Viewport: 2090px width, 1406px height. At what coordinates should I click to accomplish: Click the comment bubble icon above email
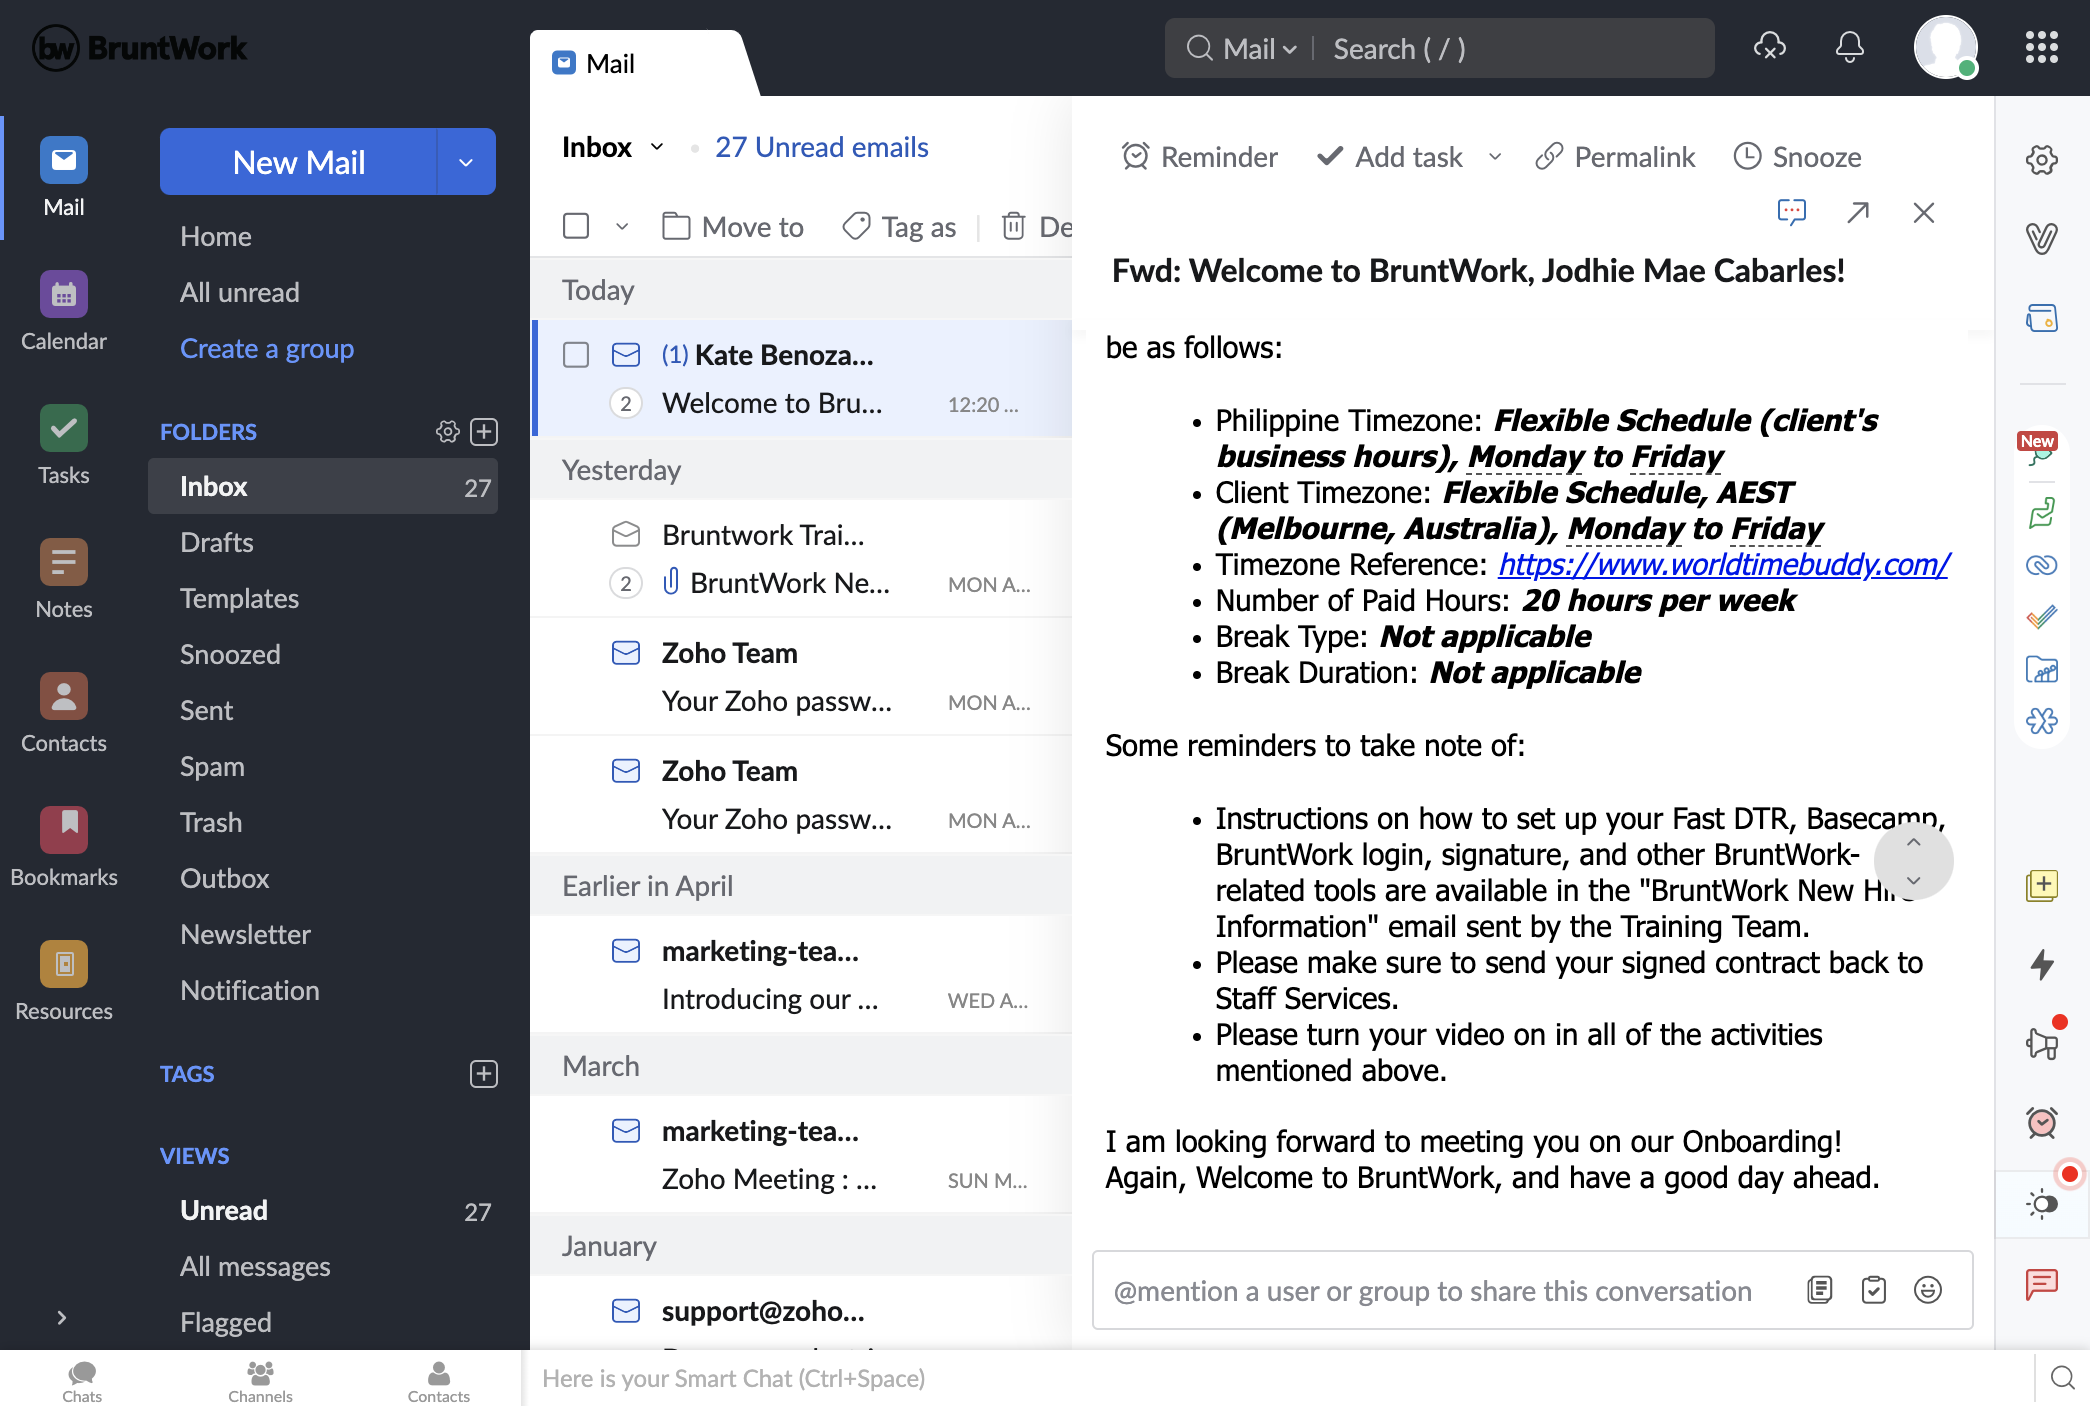click(x=1791, y=212)
